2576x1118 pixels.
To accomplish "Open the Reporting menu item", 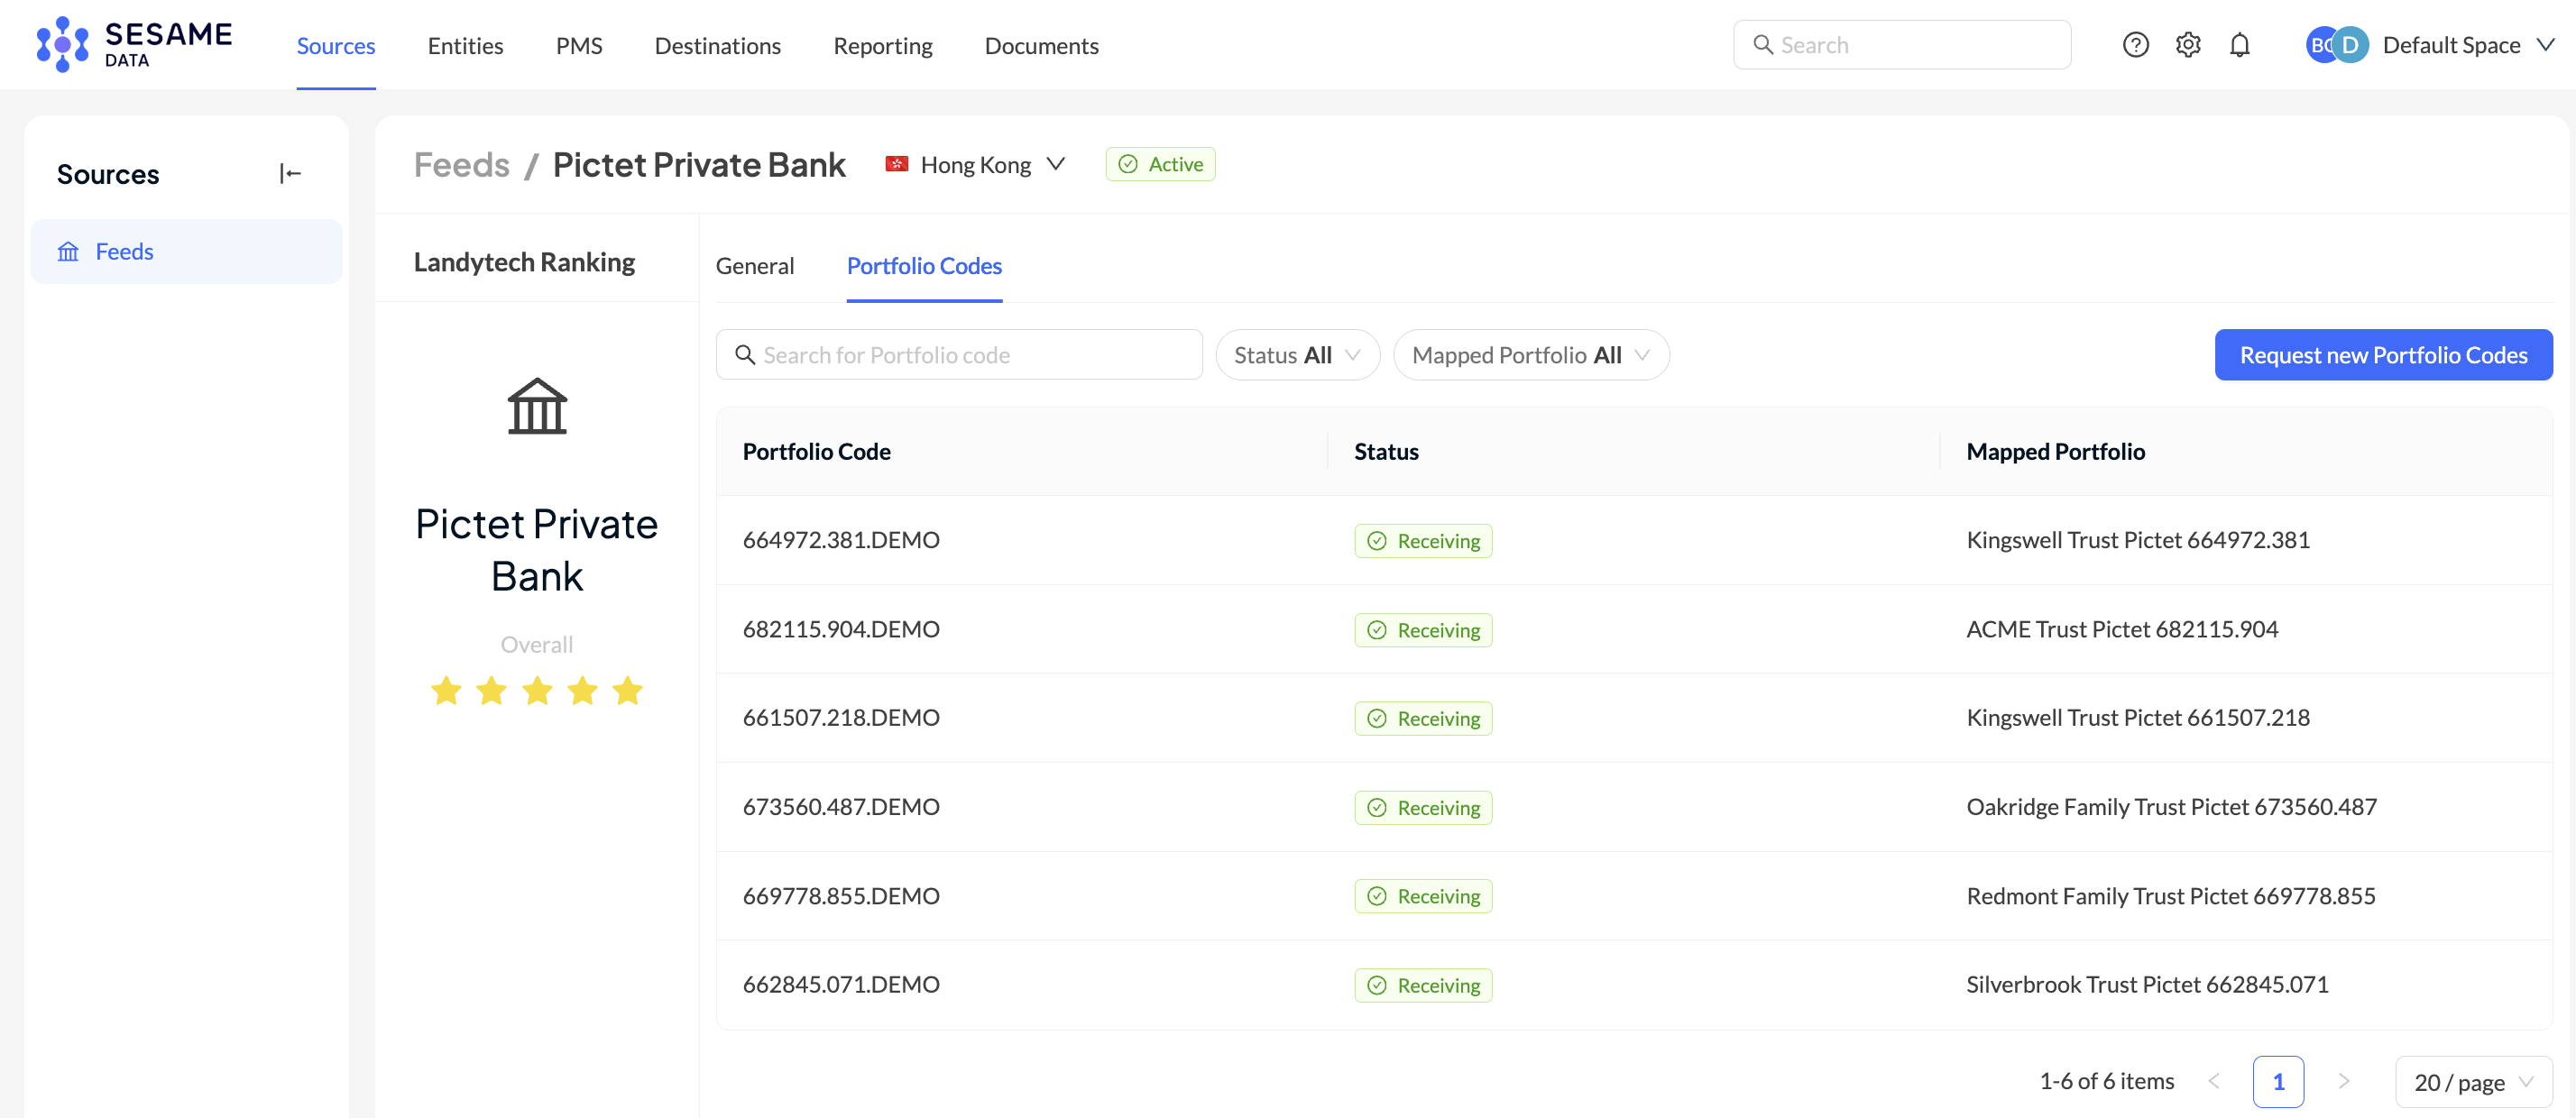I will click(x=882, y=45).
